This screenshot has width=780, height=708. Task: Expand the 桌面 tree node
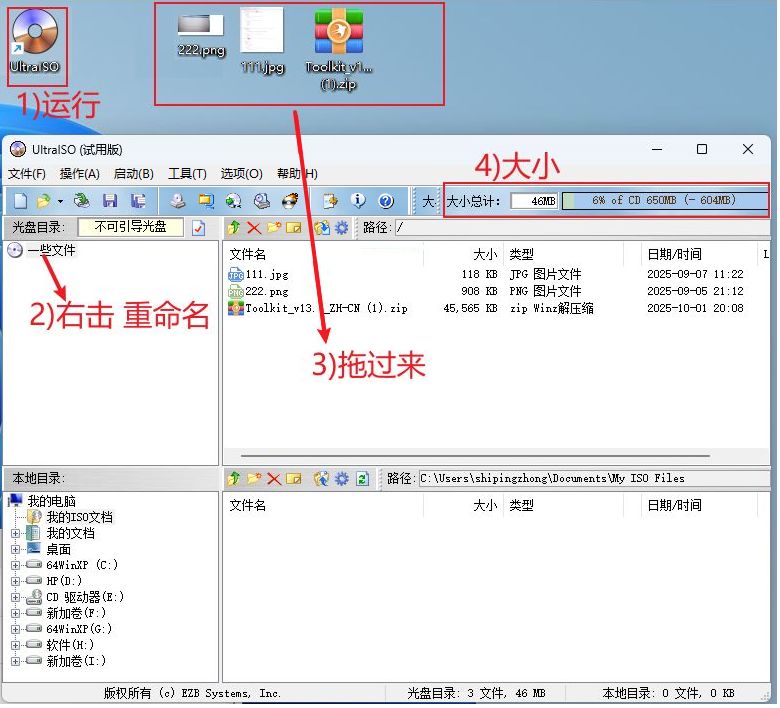coord(15,550)
